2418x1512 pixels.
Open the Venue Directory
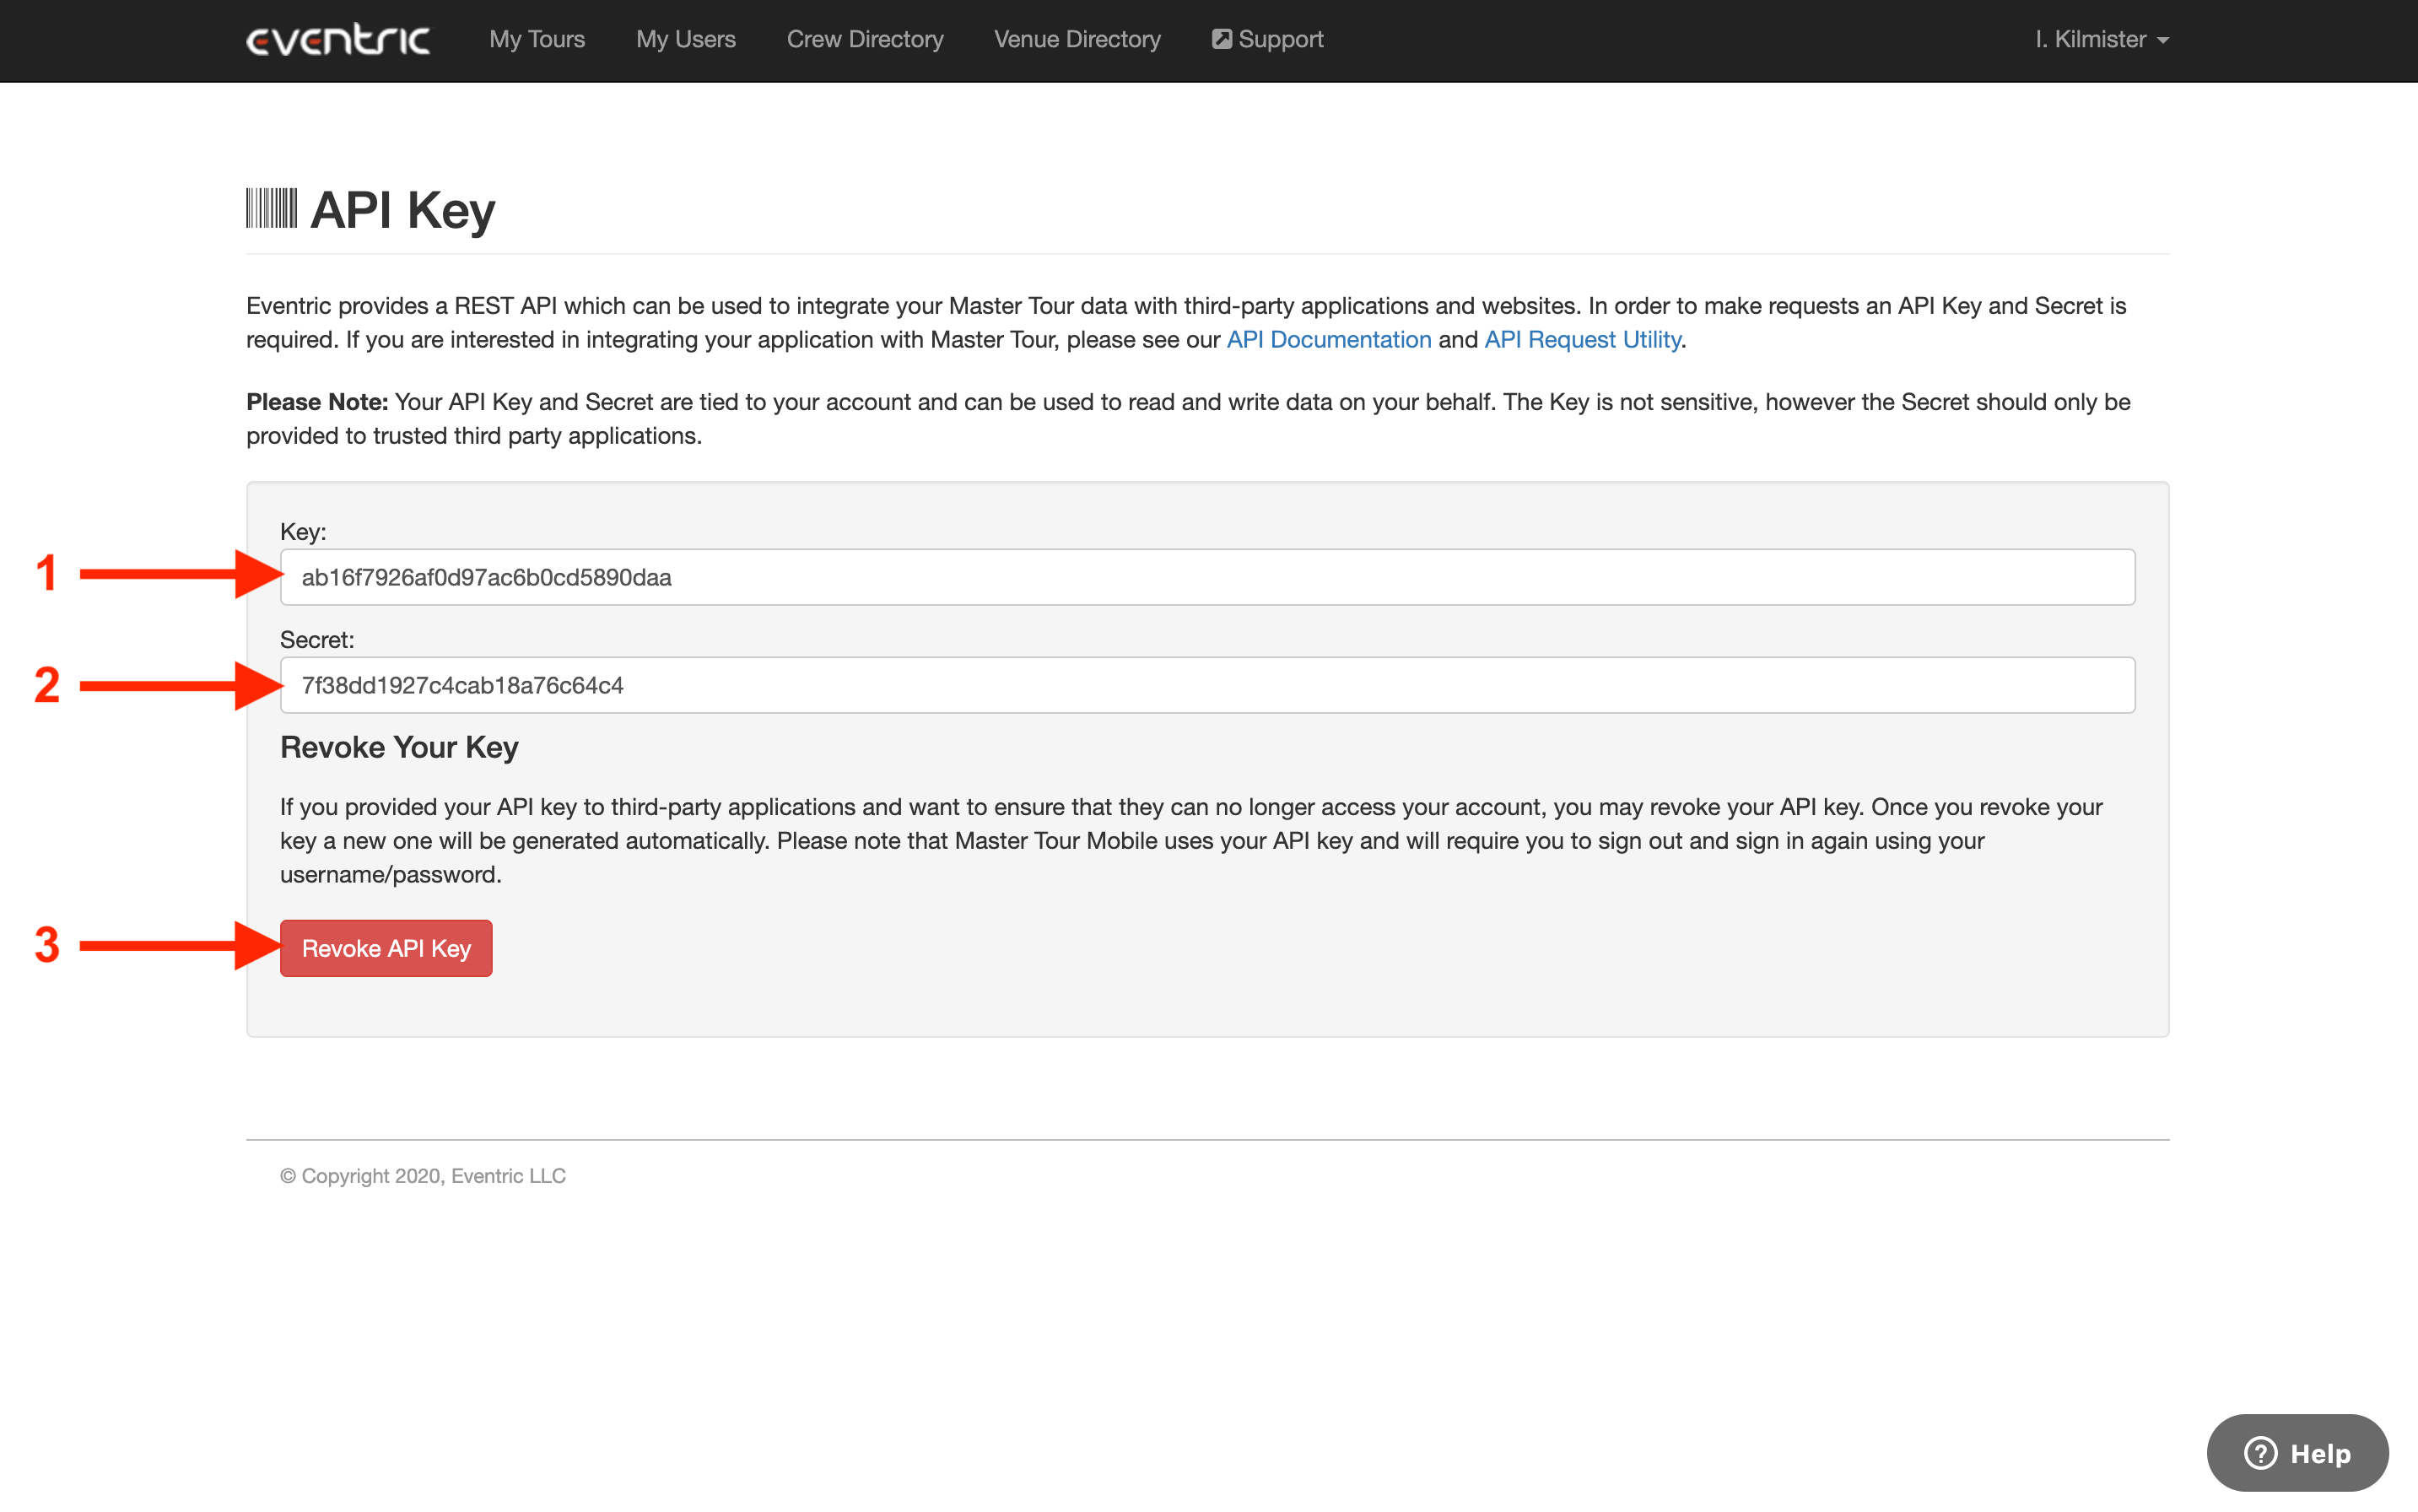[1077, 39]
